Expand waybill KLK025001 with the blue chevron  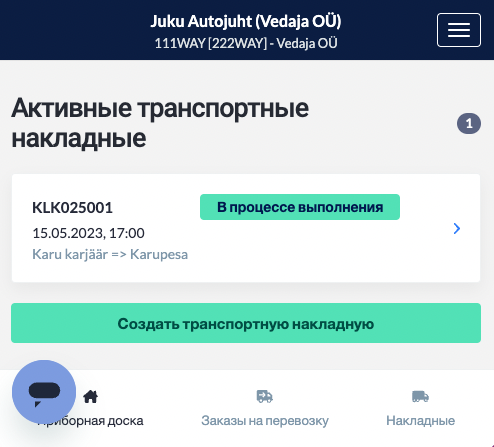pos(457,228)
